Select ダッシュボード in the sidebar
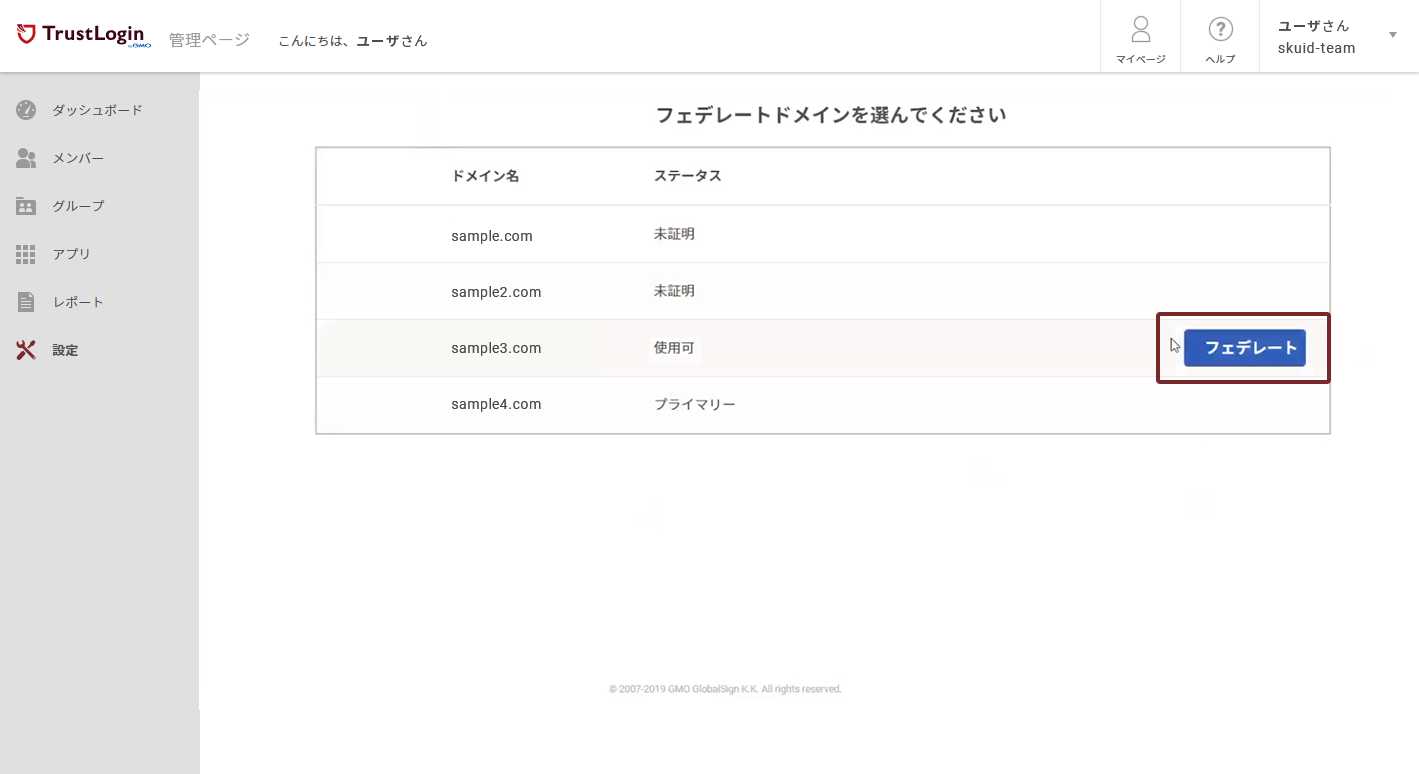The height and width of the screenshot is (774, 1419). click(97, 110)
